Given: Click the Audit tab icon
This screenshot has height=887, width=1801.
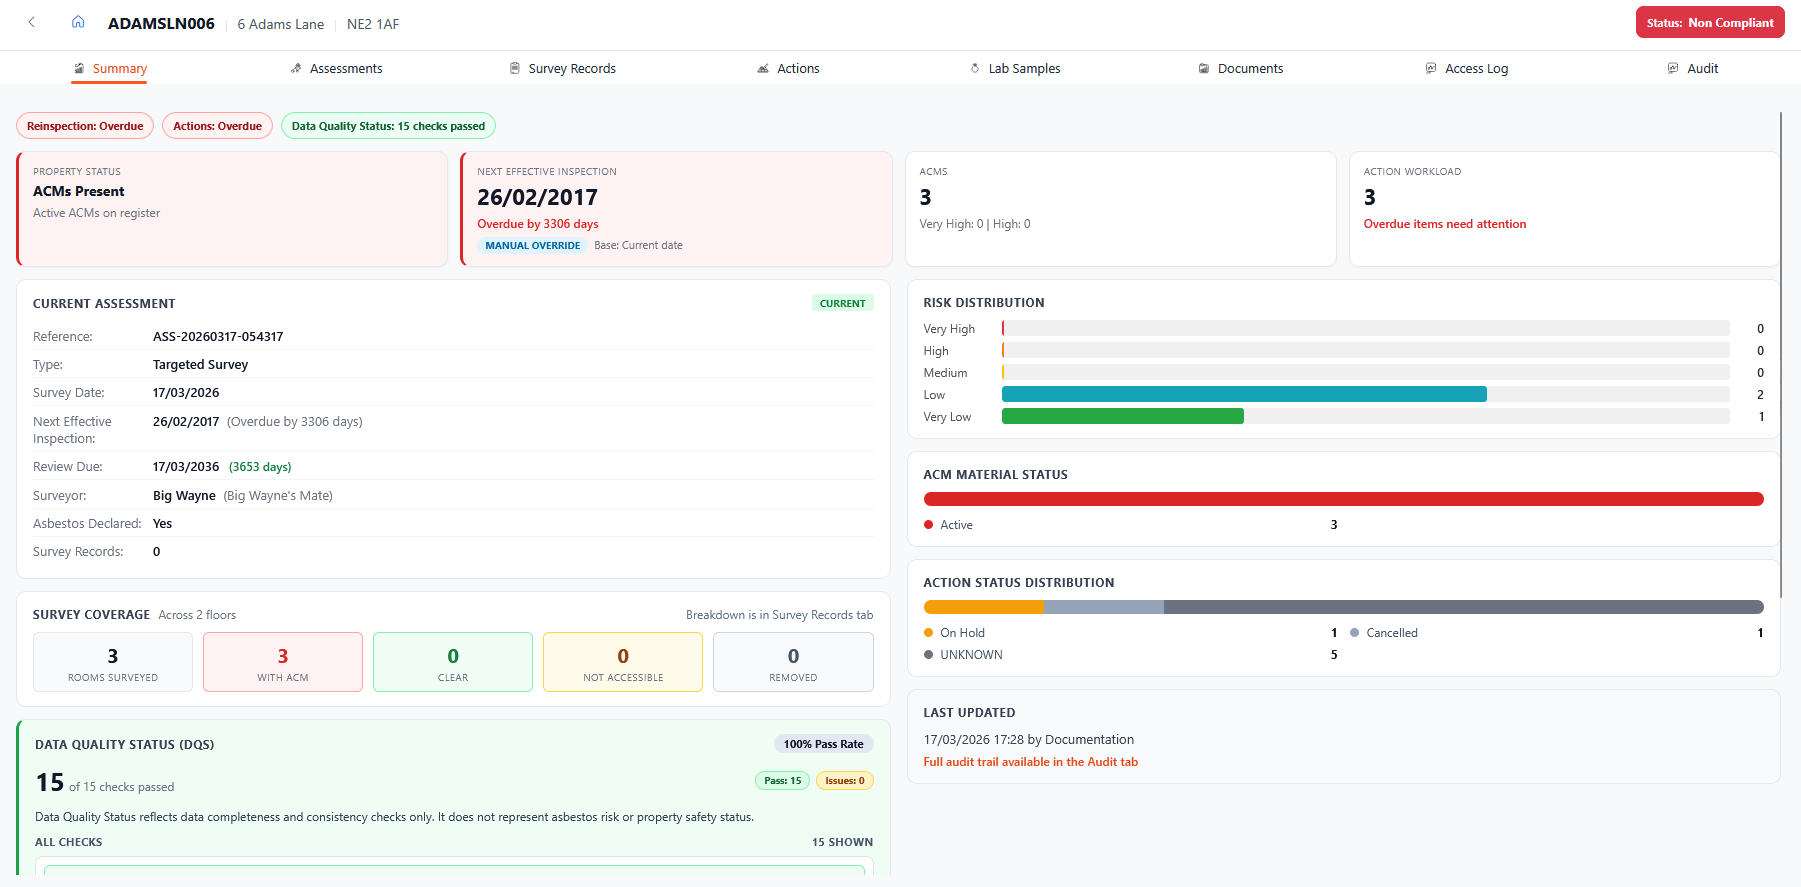Looking at the screenshot, I should (x=1673, y=68).
